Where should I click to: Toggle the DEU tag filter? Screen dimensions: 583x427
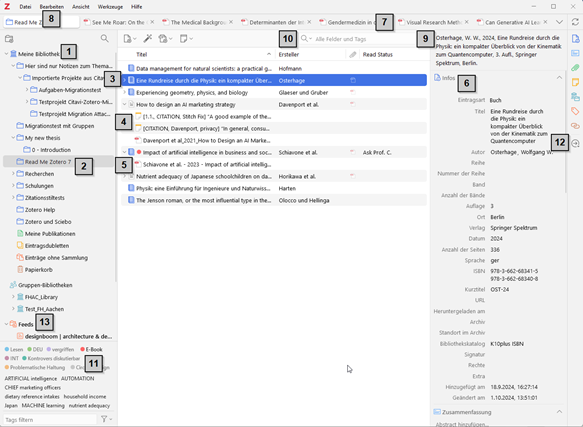(35, 350)
